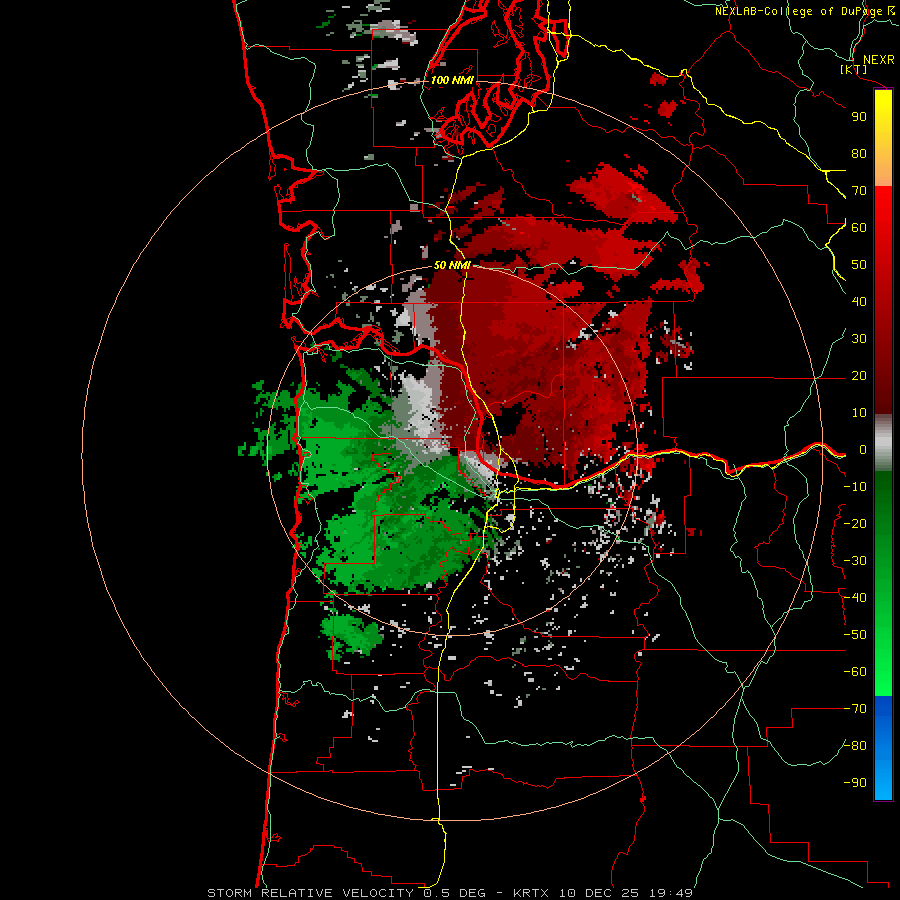
Task: Click the "100 NMI" range ring label
Action: pos(452,80)
